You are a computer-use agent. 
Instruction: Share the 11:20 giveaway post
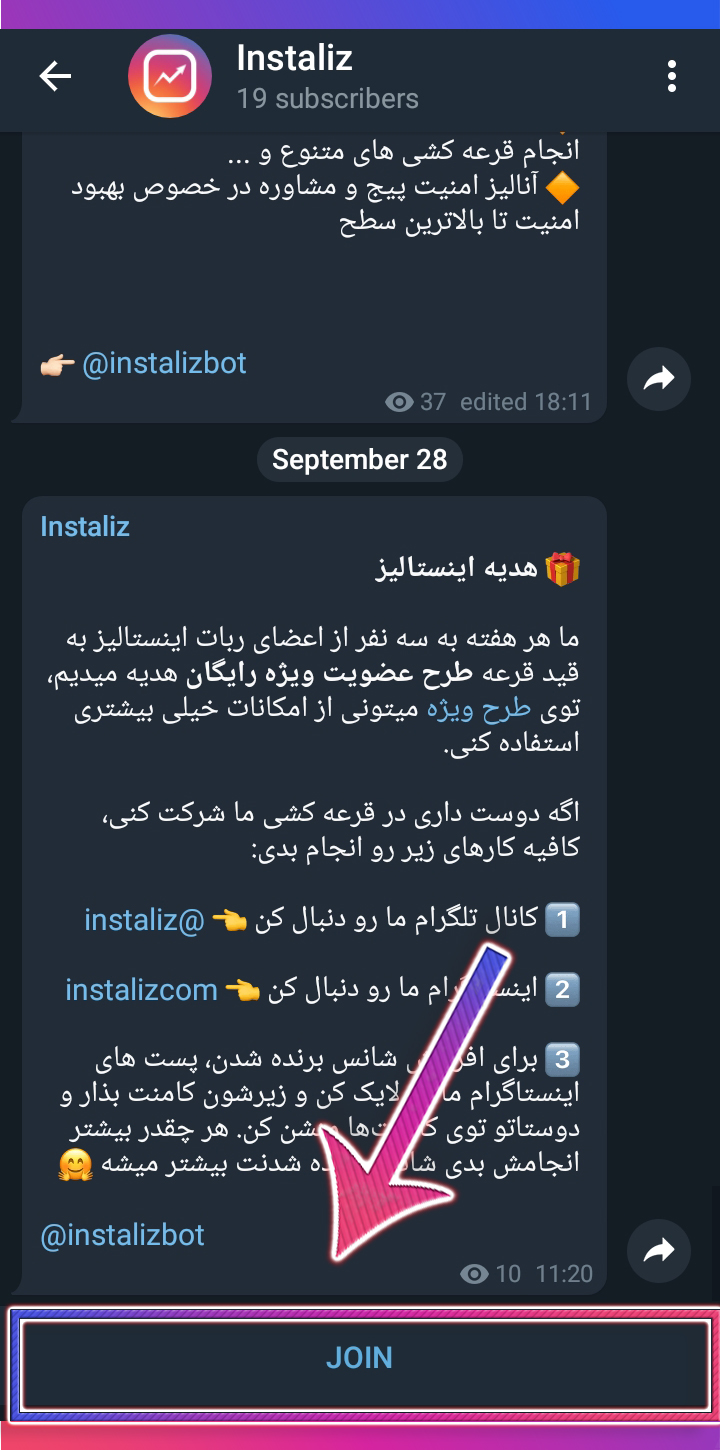[x=659, y=1250]
